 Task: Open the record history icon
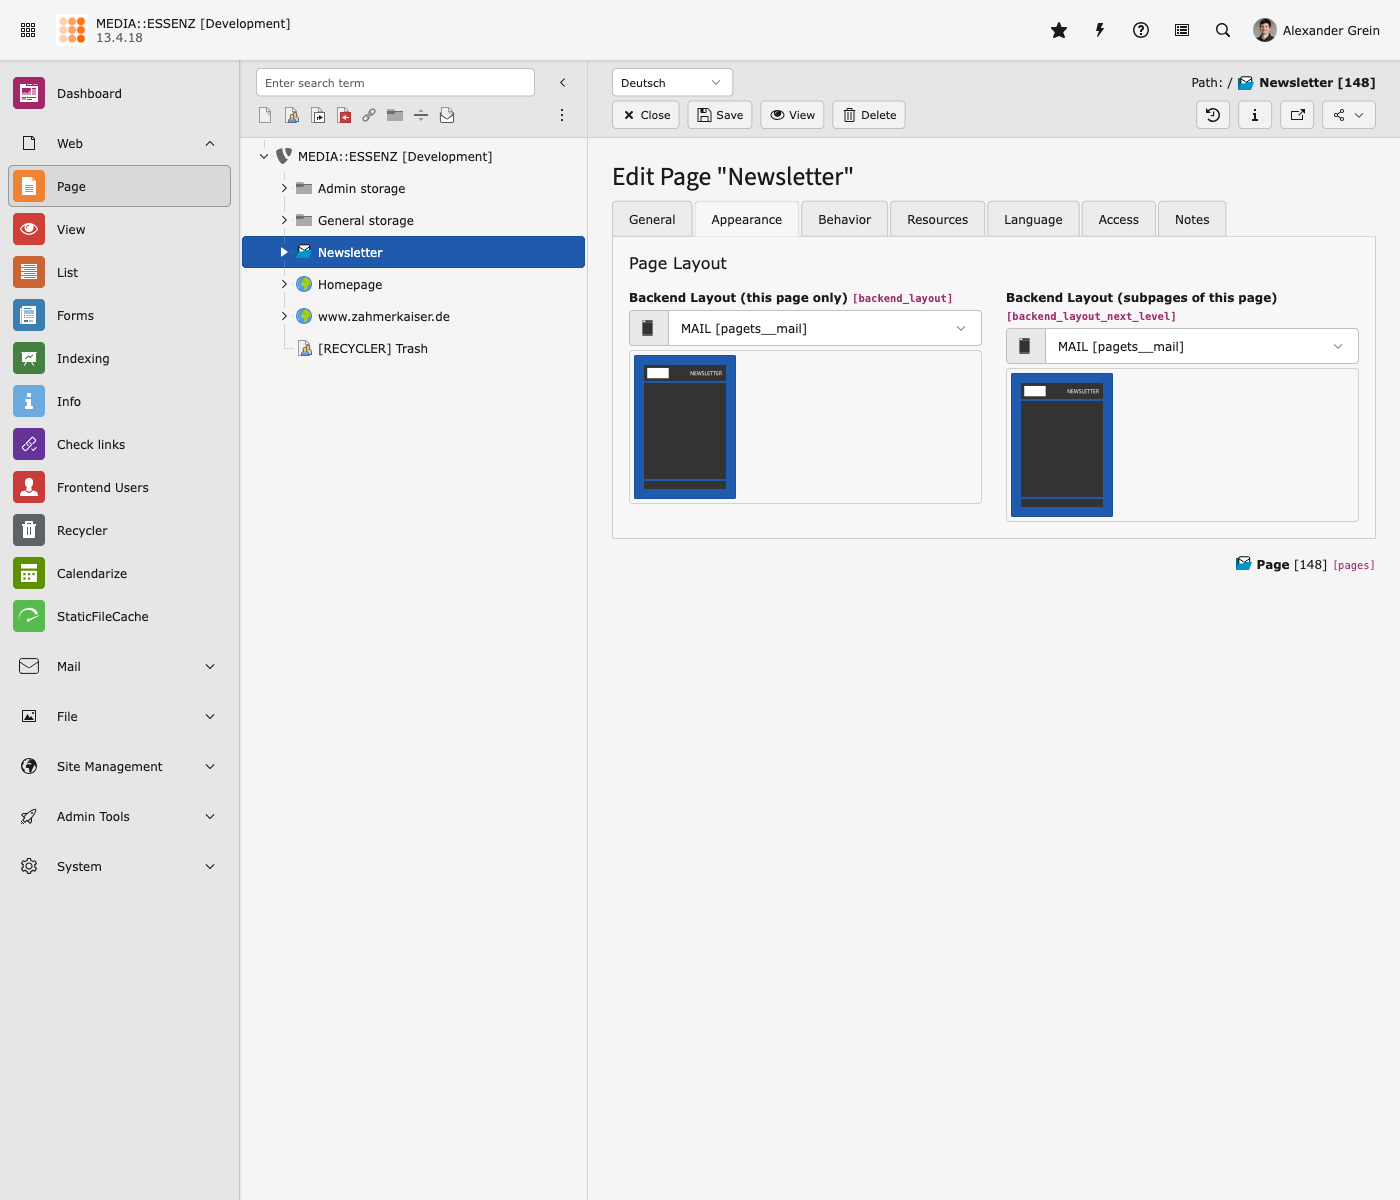1213,115
